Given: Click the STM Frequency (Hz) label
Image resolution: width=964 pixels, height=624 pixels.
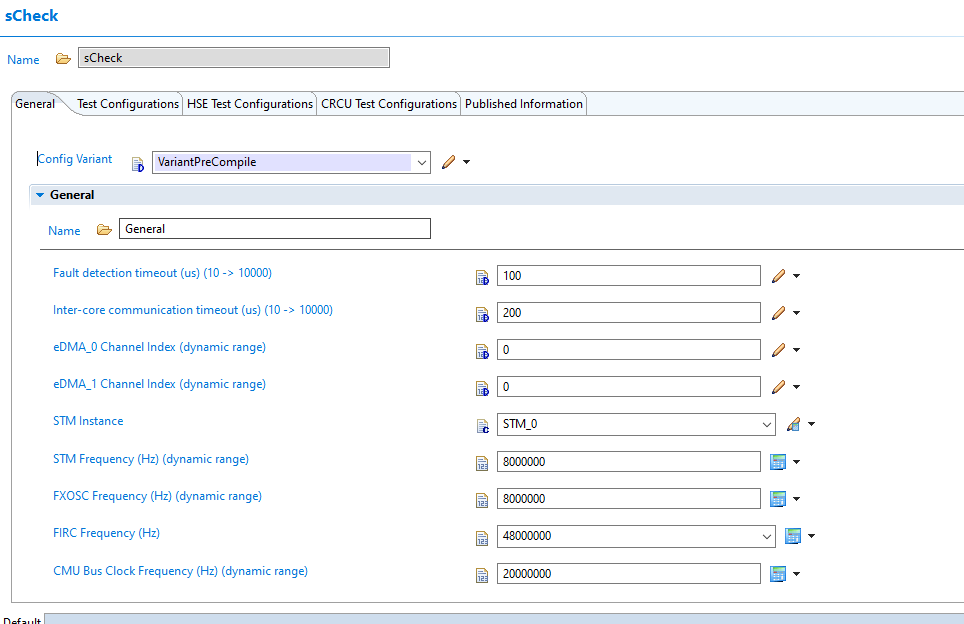Looking at the screenshot, I should [151, 459].
